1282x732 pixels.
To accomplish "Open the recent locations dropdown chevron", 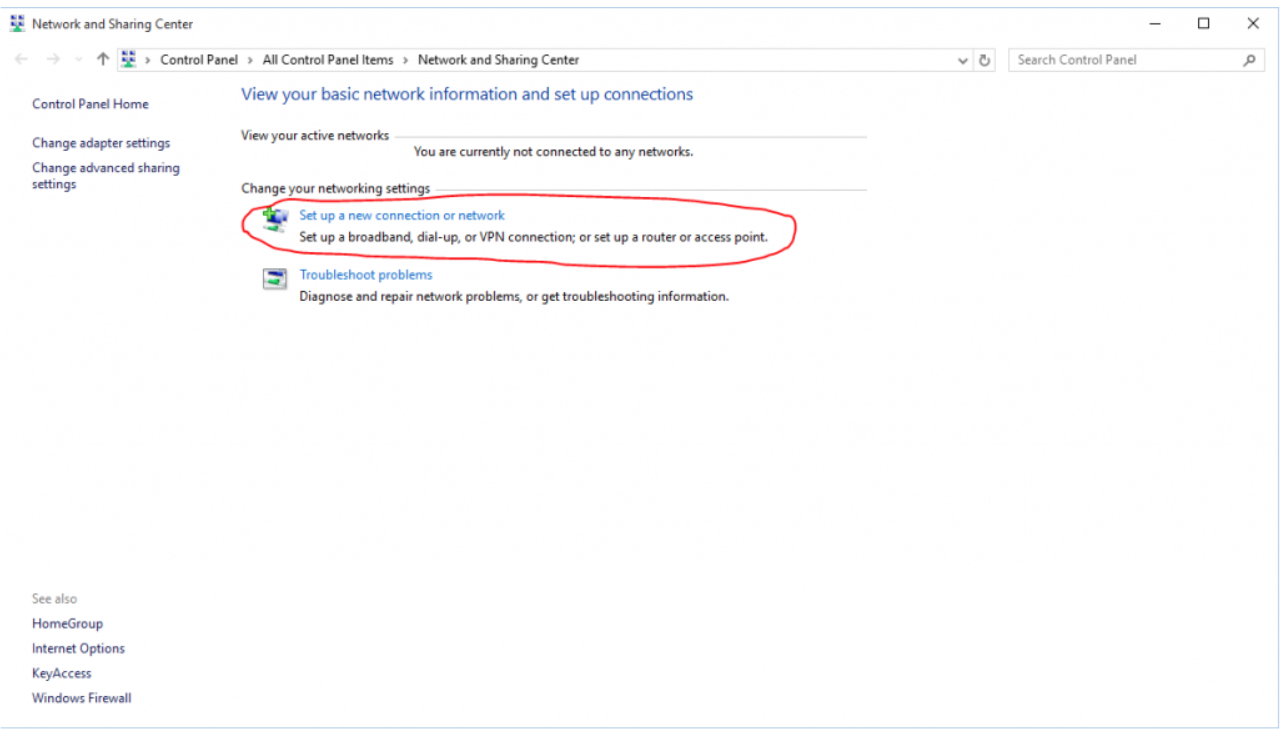I will [79, 60].
